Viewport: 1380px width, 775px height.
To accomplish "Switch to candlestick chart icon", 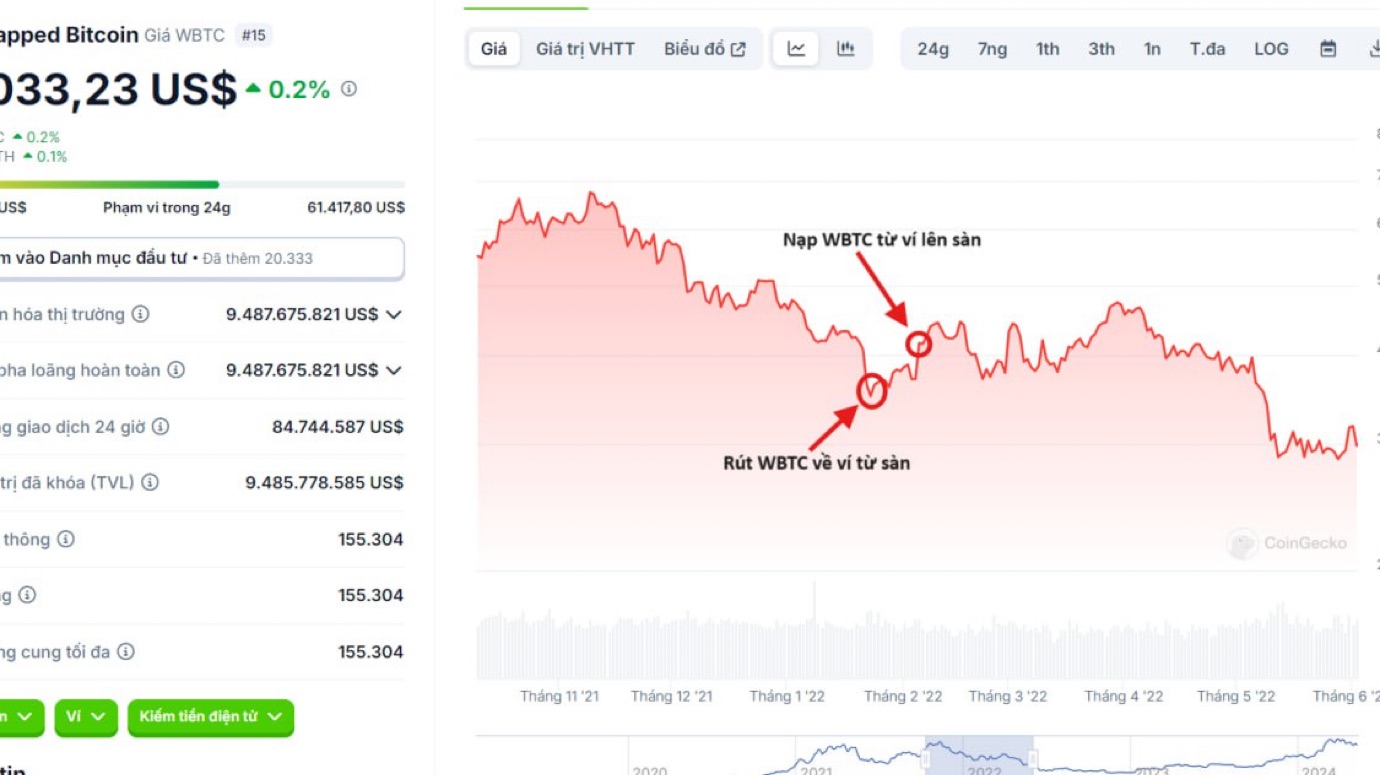I will click(x=846, y=49).
